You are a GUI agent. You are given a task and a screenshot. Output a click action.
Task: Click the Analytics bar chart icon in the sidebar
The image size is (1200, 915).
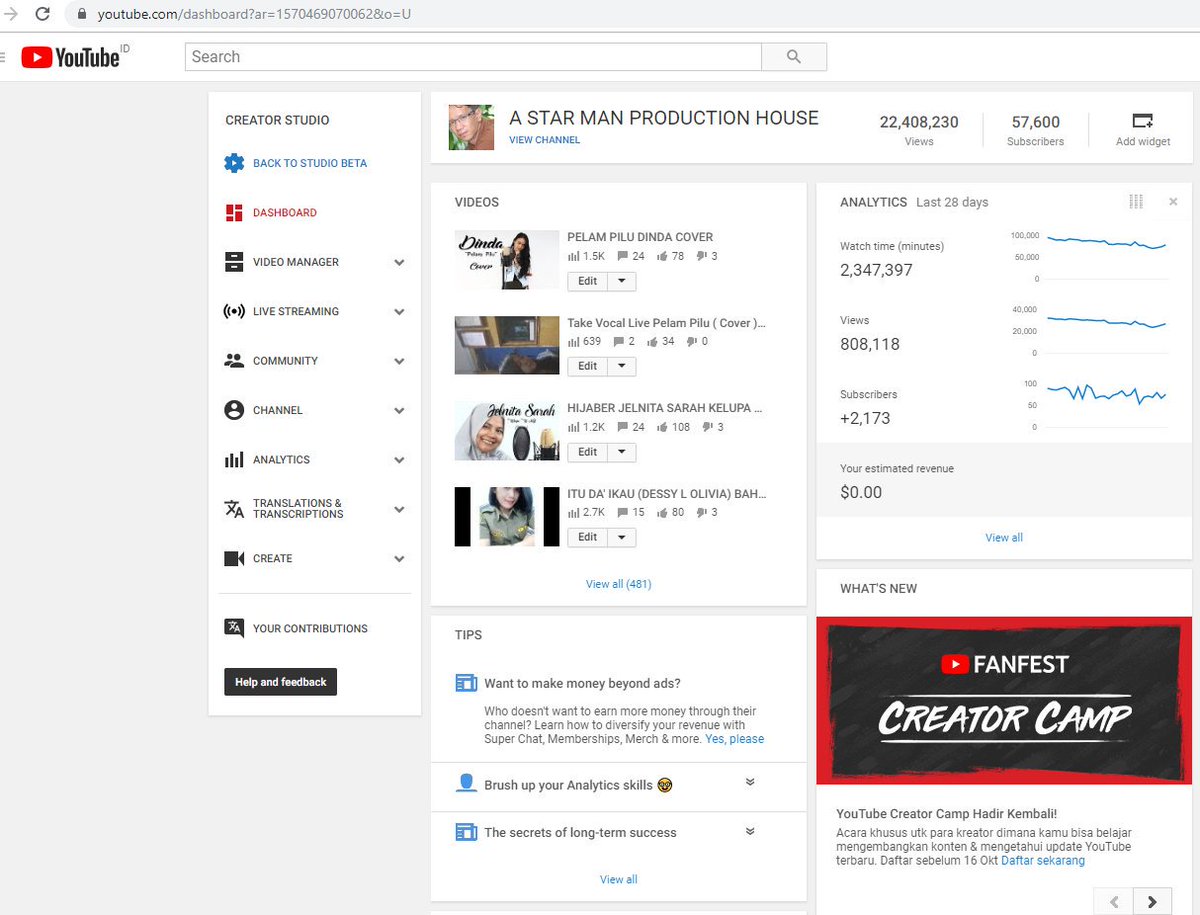point(234,460)
